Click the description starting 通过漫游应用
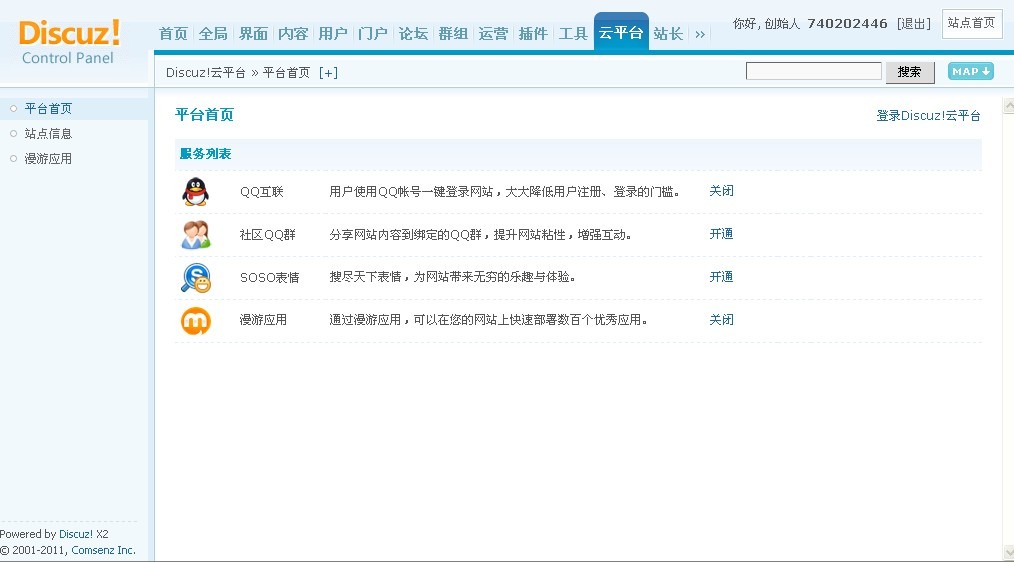Viewport: 1014px width, 562px height. [489, 319]
